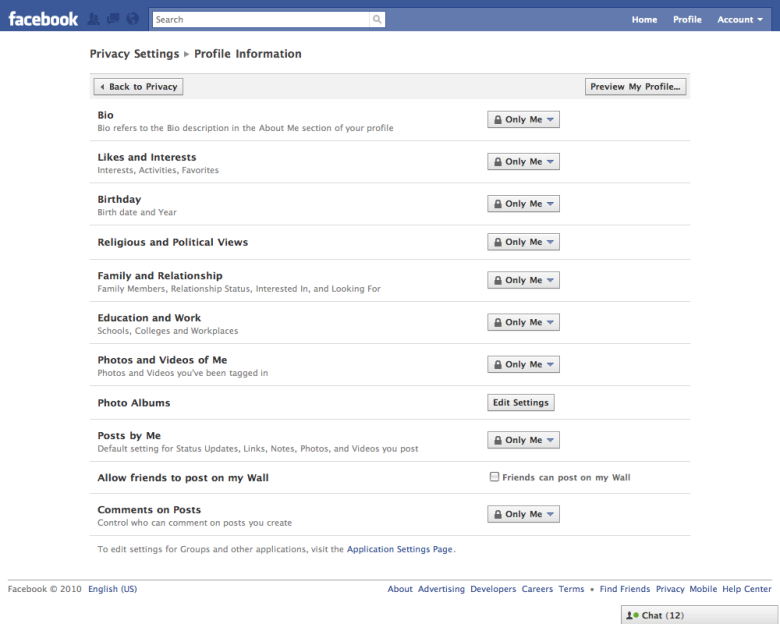Open the Help Center footer link
The width and height of the screenshot is (780, 624).
(747, 589)
